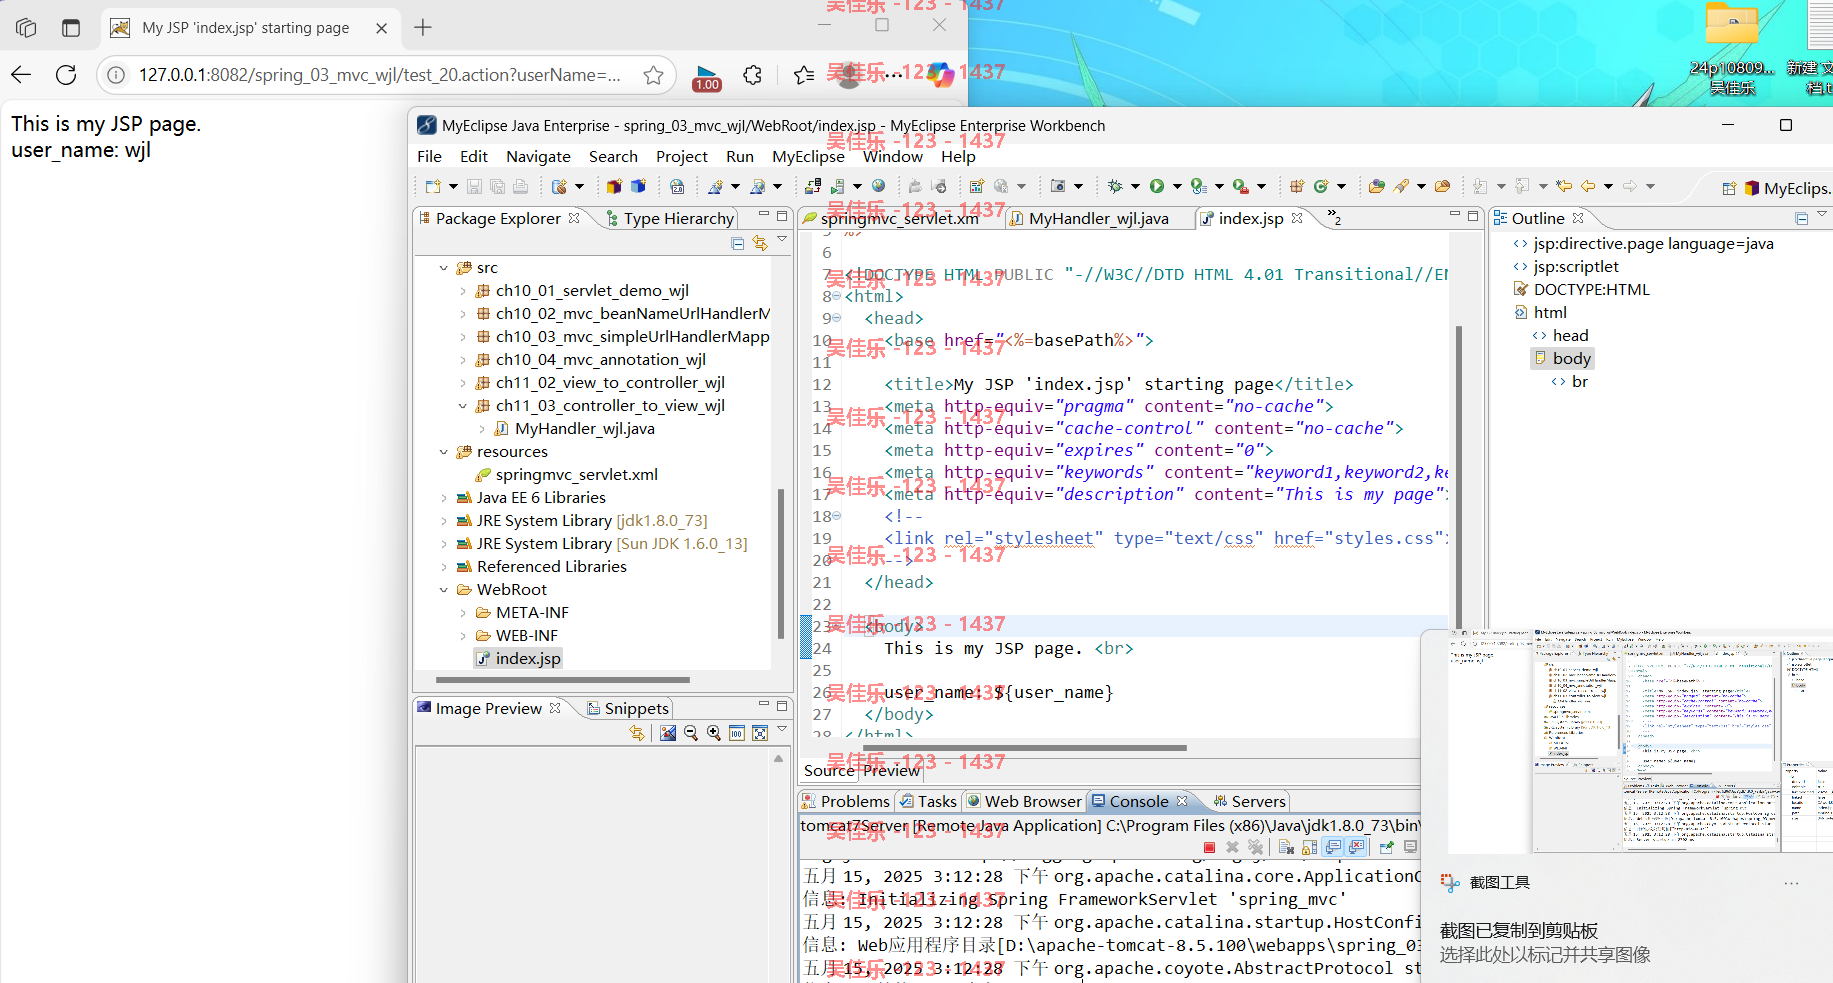Viewport: 1833px width, 983px height.
Task: Click the New Java Package icon
Action: click(1297, 186)
